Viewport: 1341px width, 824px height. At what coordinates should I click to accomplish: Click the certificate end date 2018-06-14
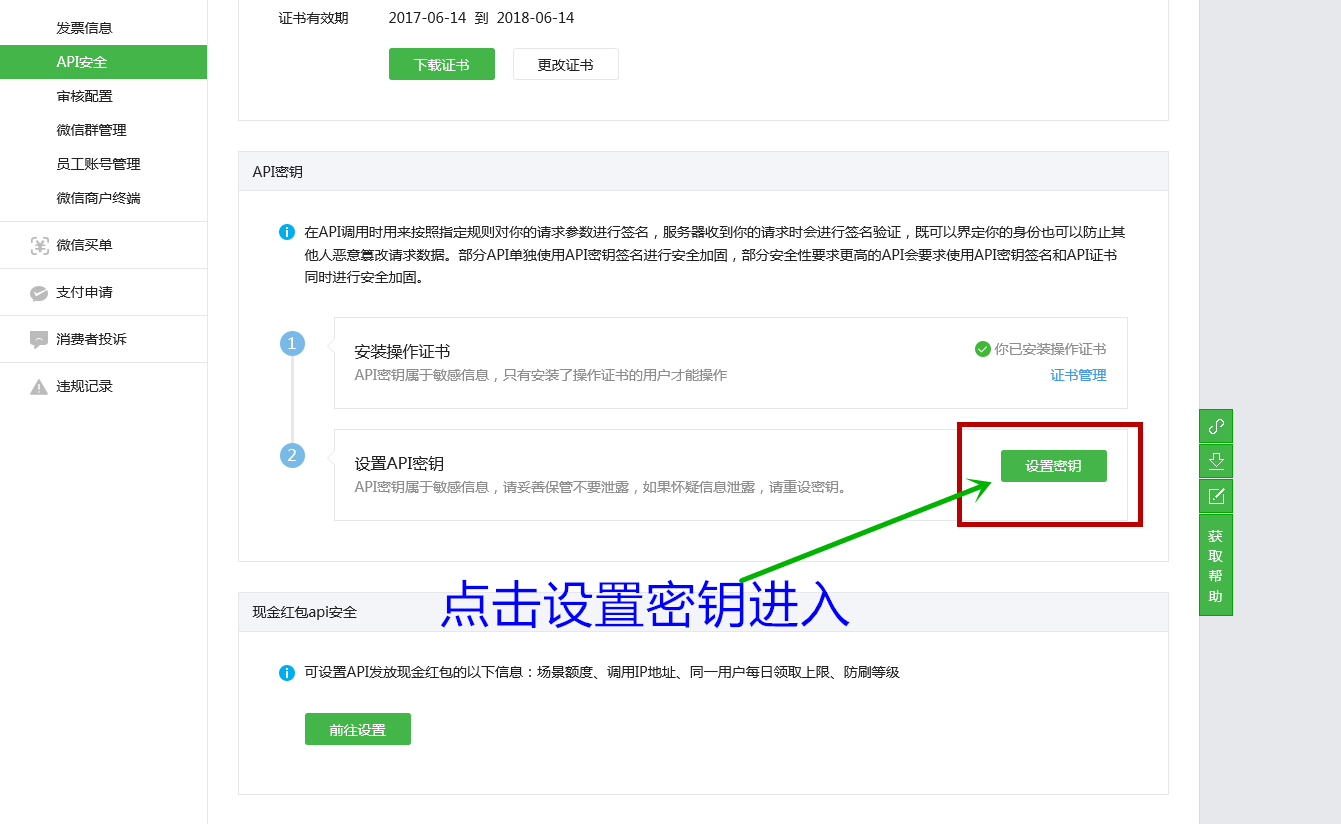point(535,18)
